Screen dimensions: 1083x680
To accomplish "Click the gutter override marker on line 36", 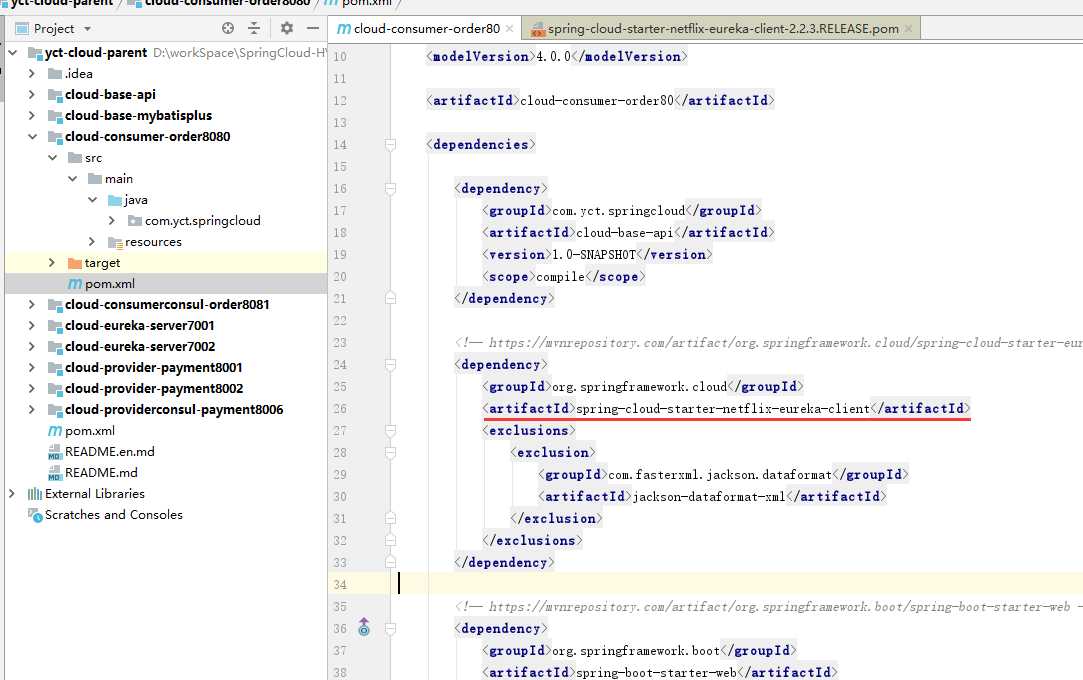I will tap(364, 628).
